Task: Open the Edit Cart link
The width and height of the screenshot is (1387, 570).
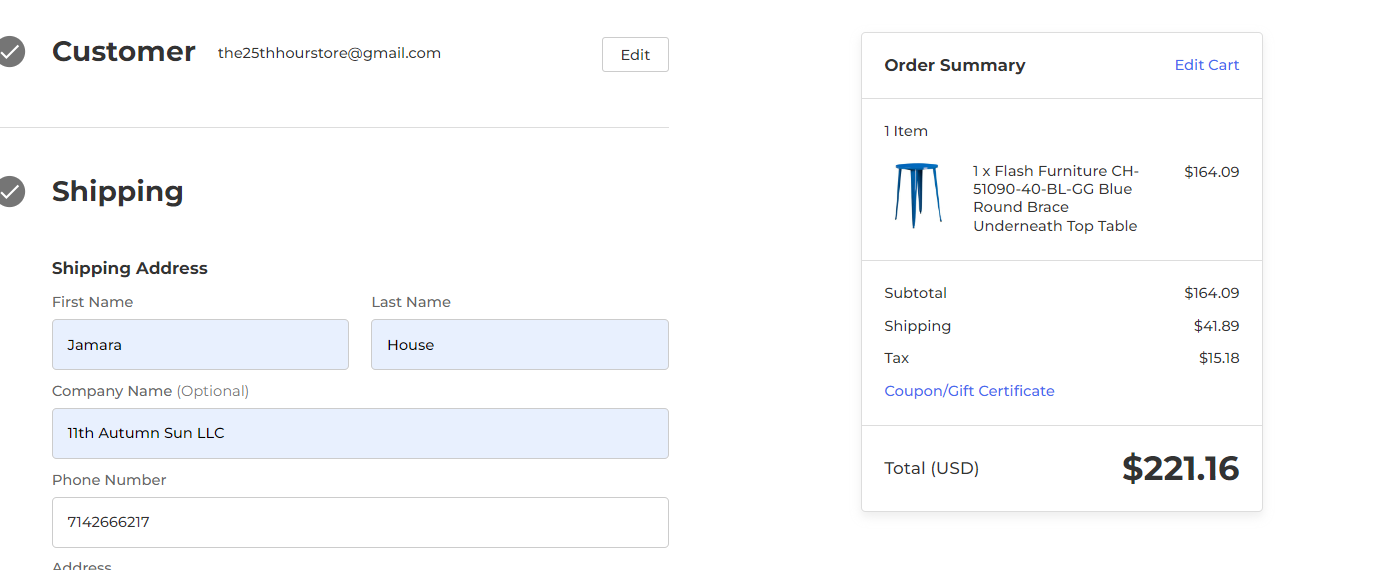Action: pos(1206,65)
